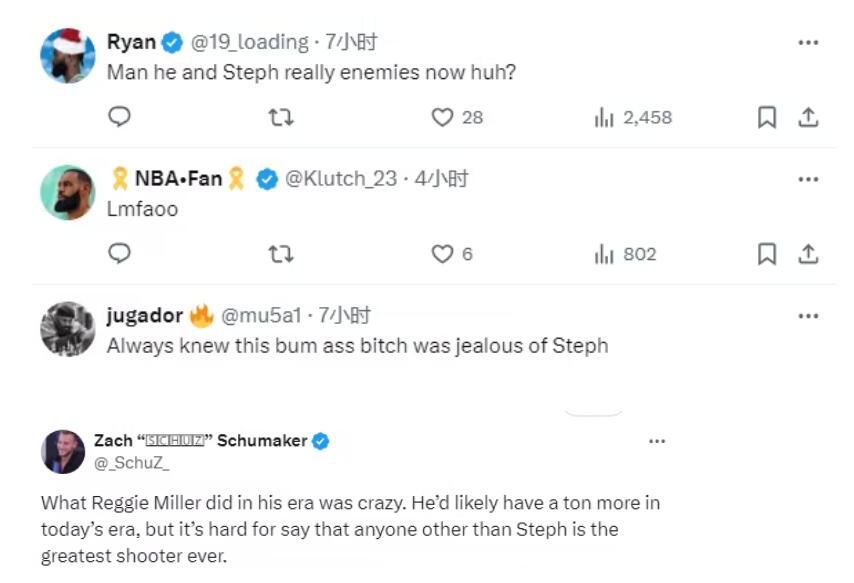Reply to Ryan's tweet
The width and height of the screenshot is (854, 583).
click(x=119, y=117)
